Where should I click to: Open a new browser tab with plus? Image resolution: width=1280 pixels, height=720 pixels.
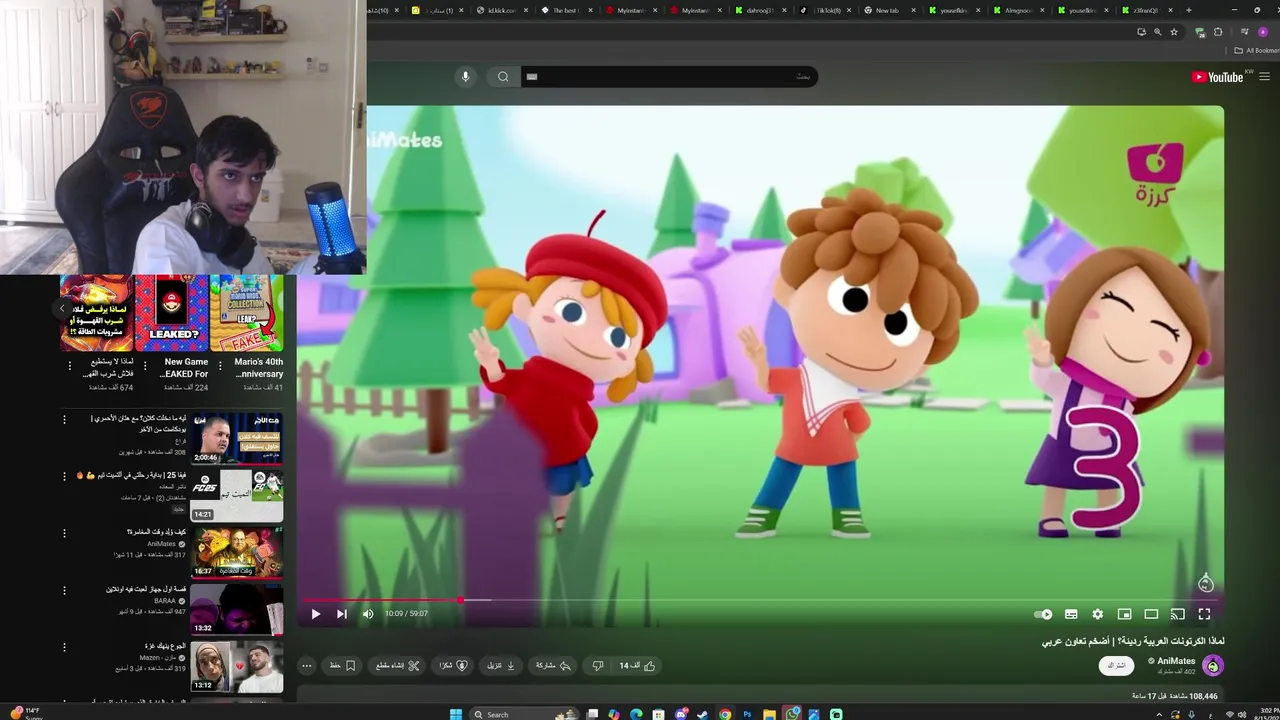pos(1188,10)
